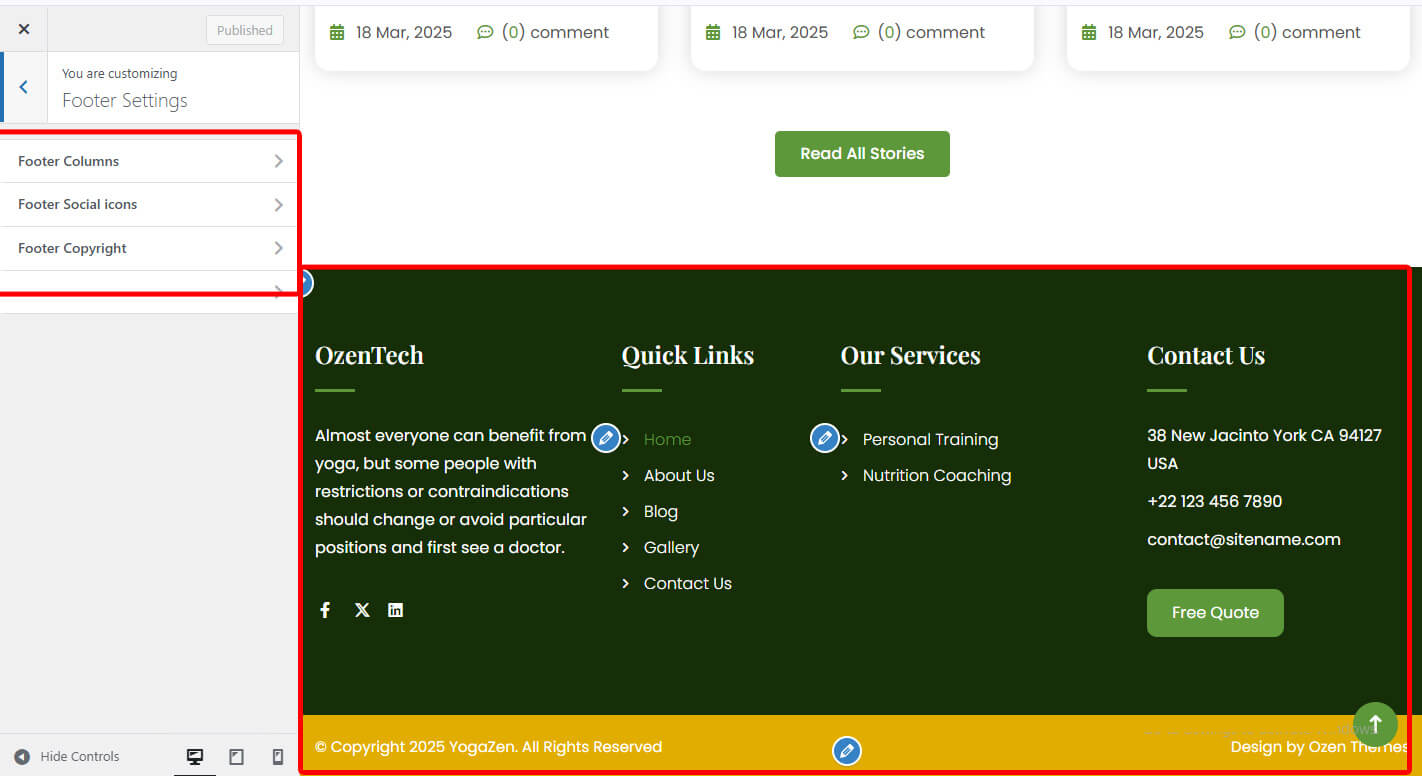Click the LinkedIn icon in footer

coord(396,610)
